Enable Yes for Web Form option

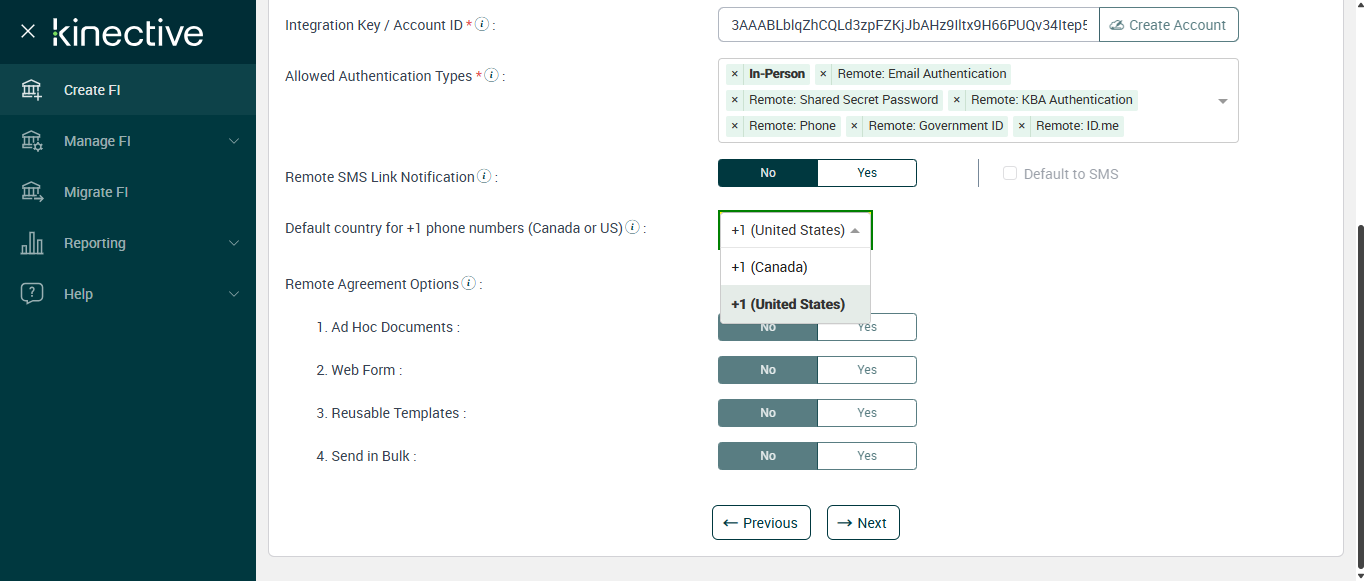pyautogui.click(x=866, y=370)
